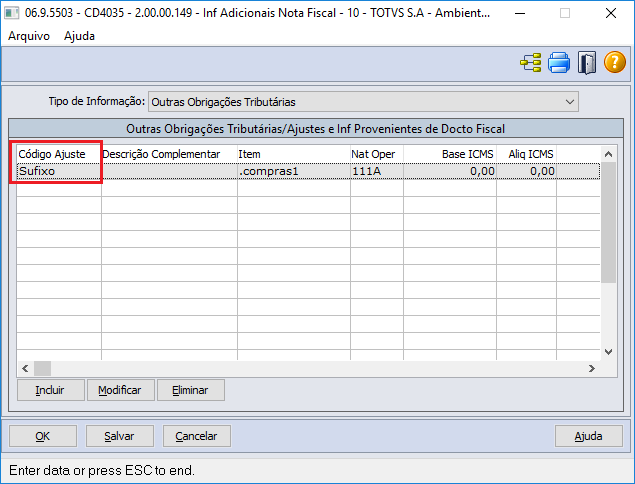Viewport: 635px width, 484px height.
Task: Open the Ajuda menu
Action: (79, 36)
